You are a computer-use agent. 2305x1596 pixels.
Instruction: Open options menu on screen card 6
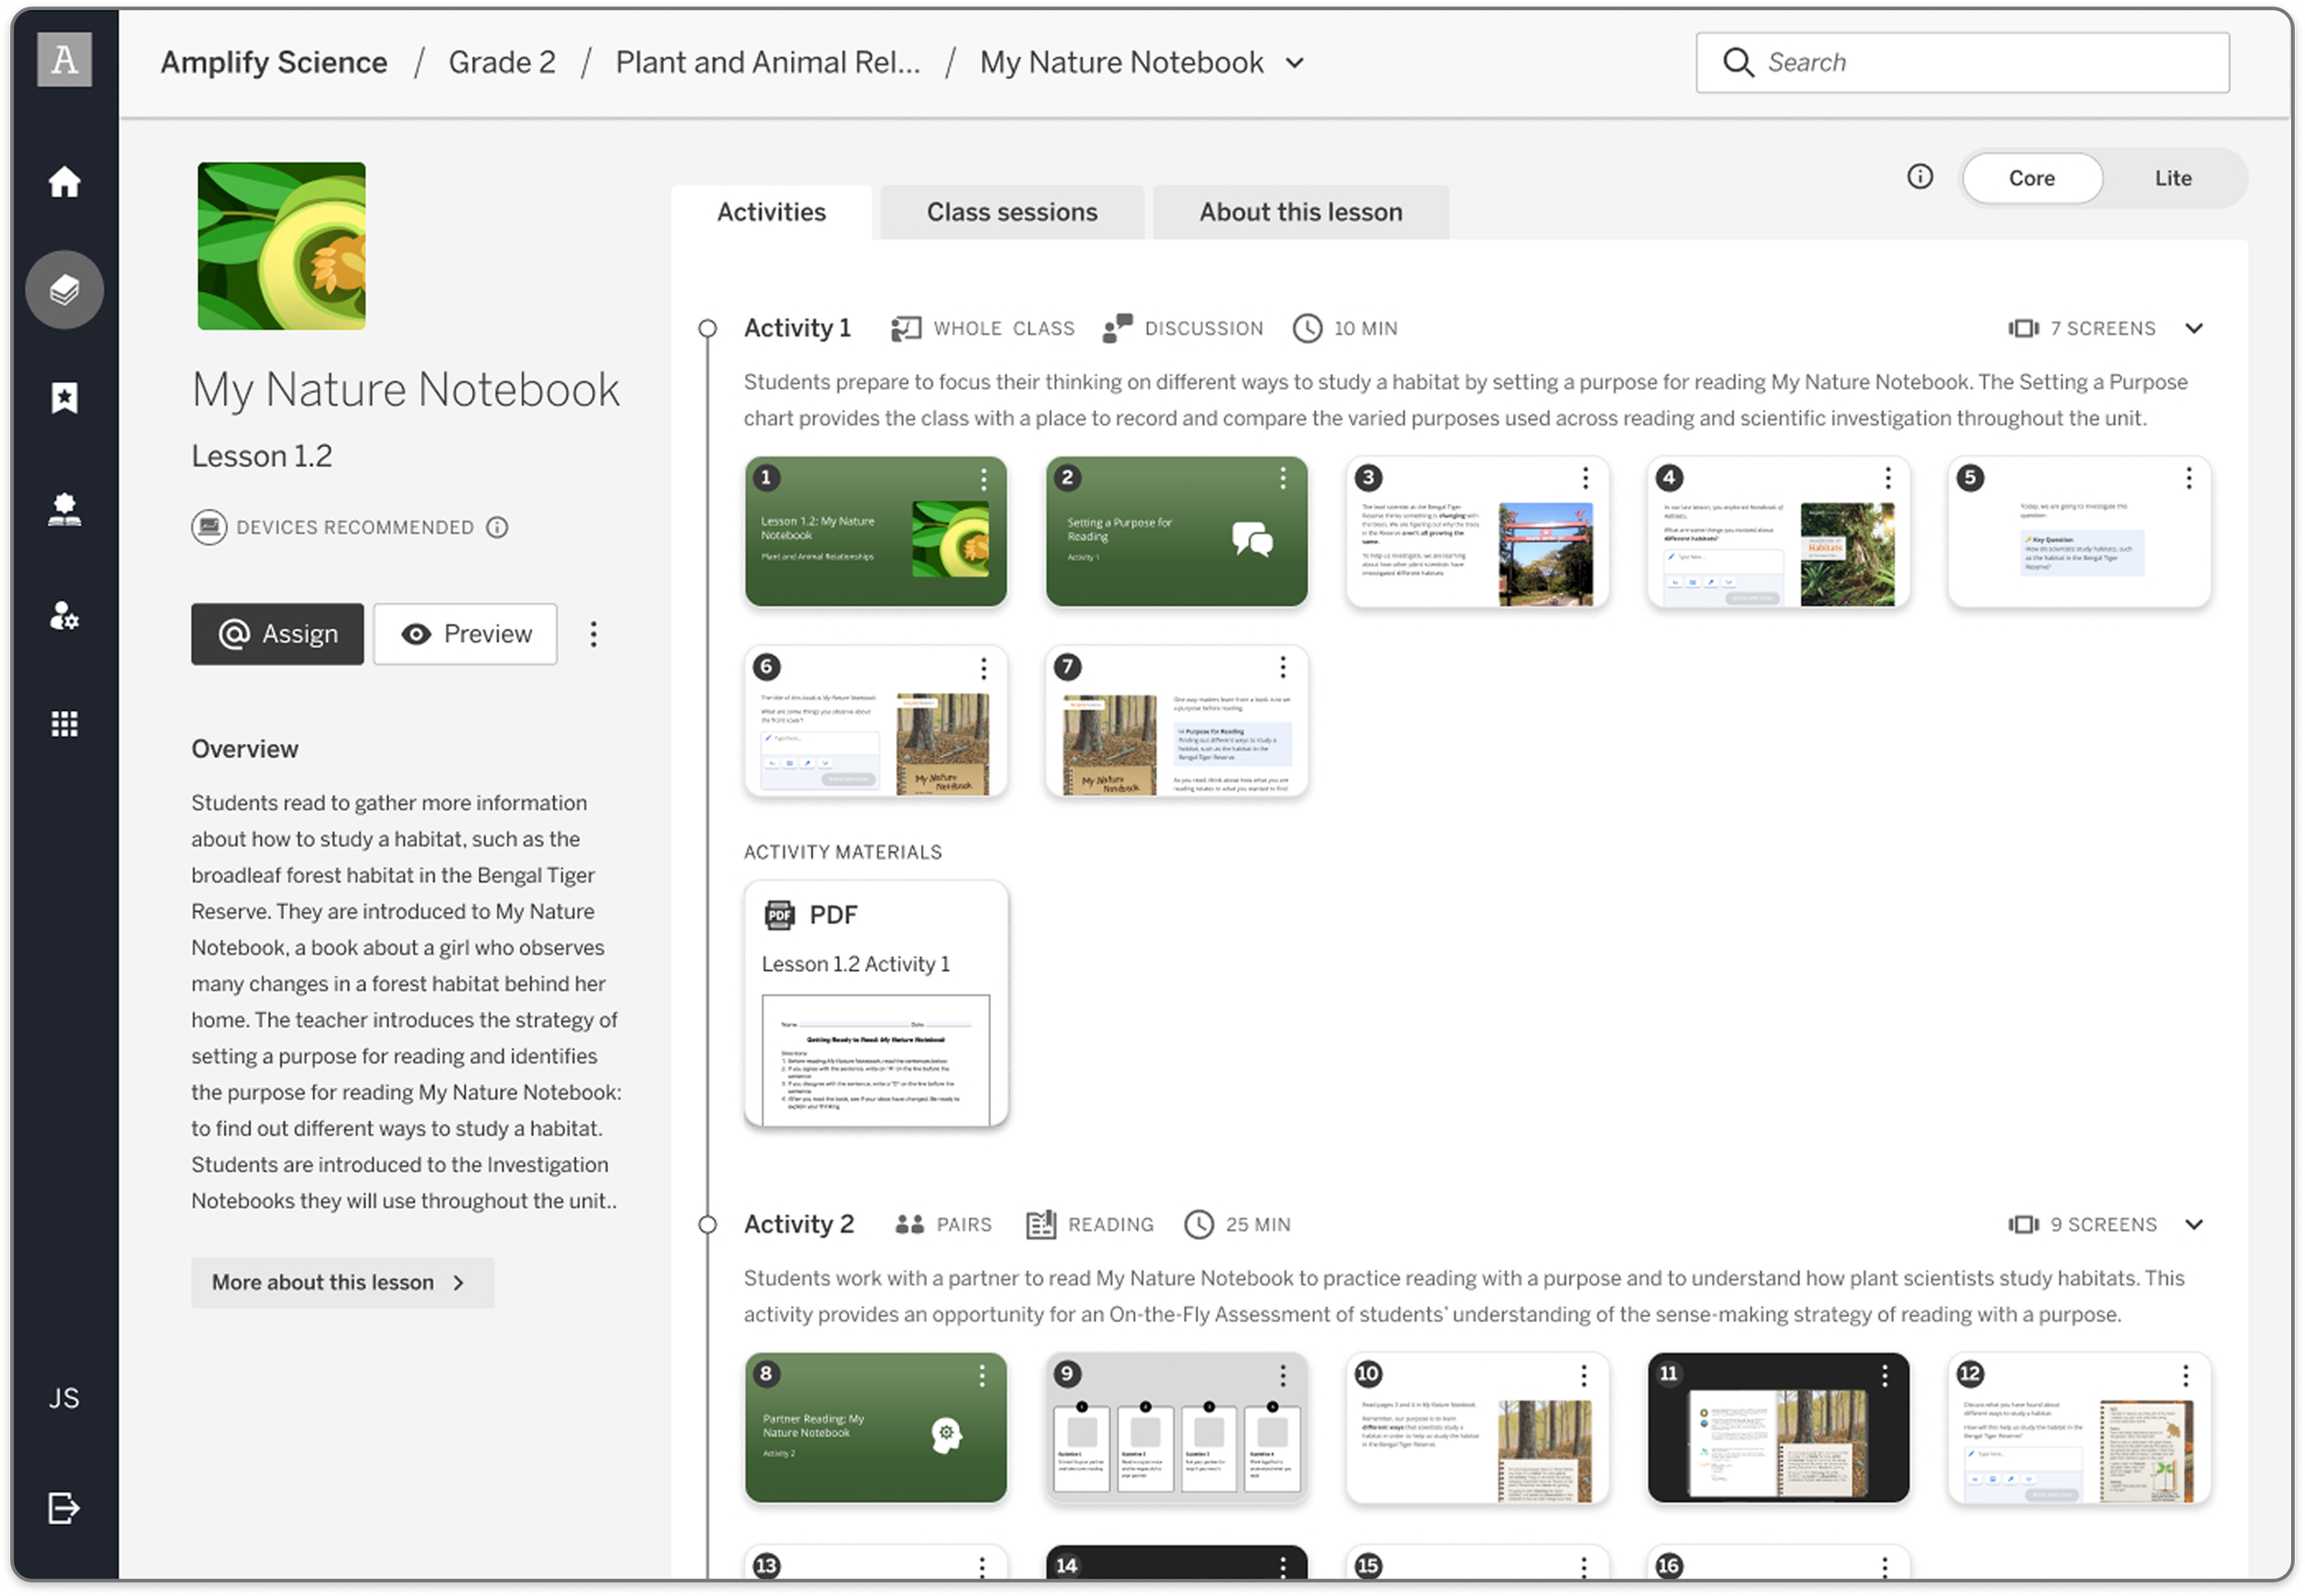click(984, 668)
